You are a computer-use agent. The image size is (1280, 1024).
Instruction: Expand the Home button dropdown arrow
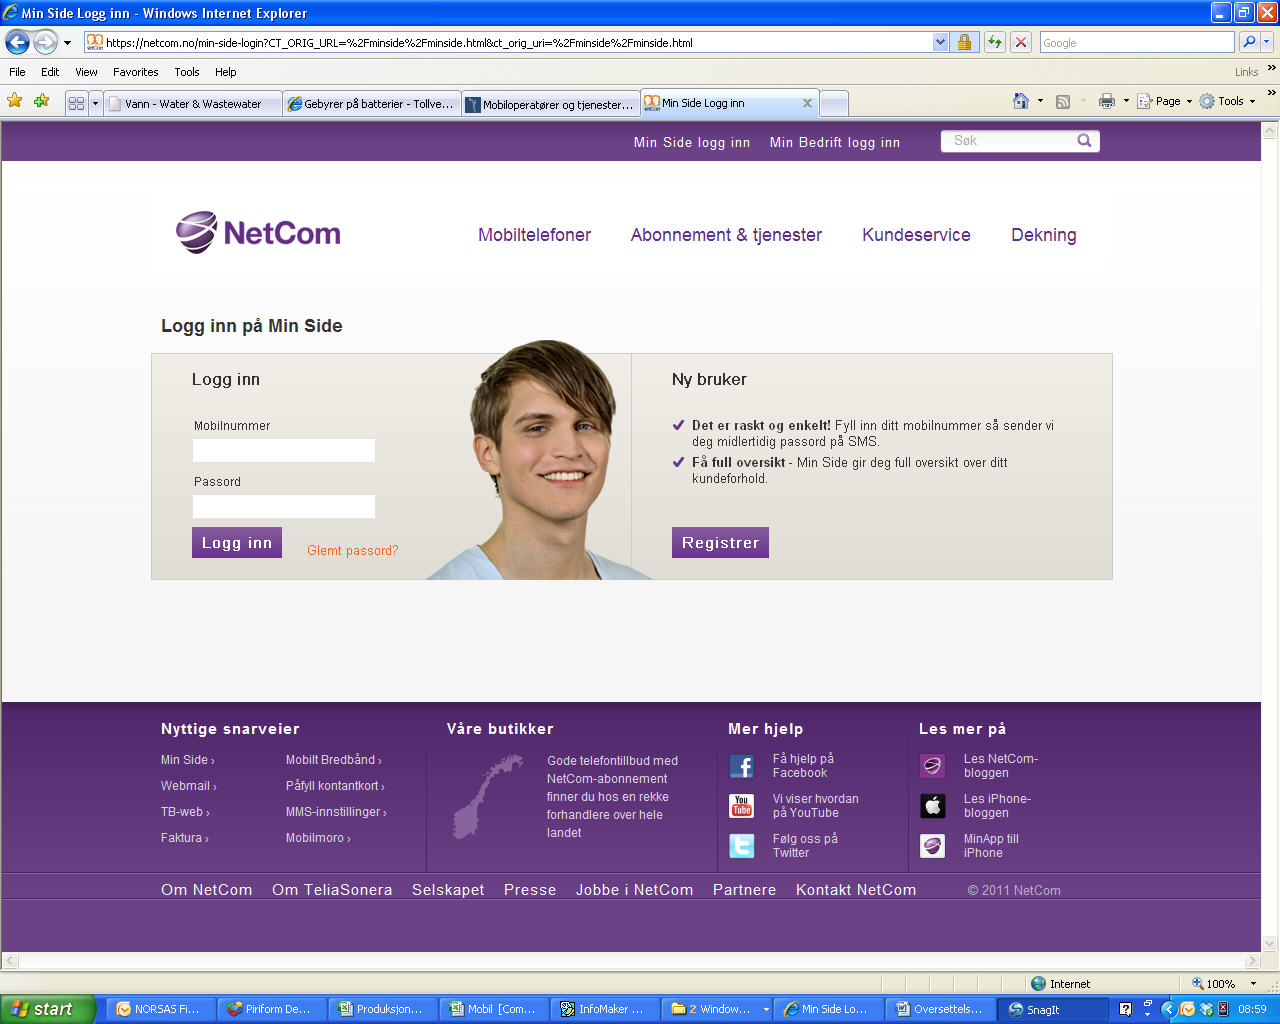click(x=1040, y=101)
